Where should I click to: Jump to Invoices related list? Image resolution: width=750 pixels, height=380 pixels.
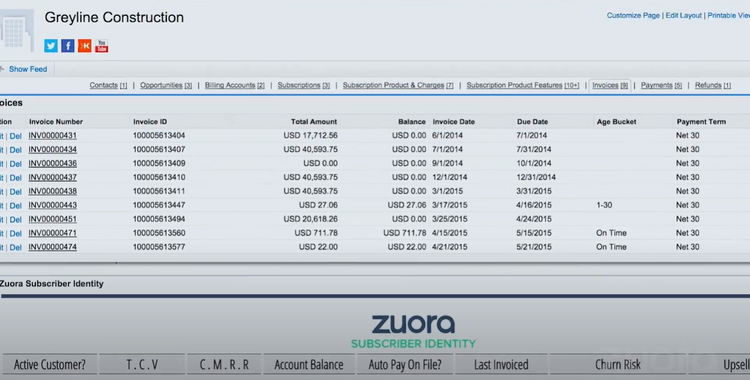click(x=610, y=85)
